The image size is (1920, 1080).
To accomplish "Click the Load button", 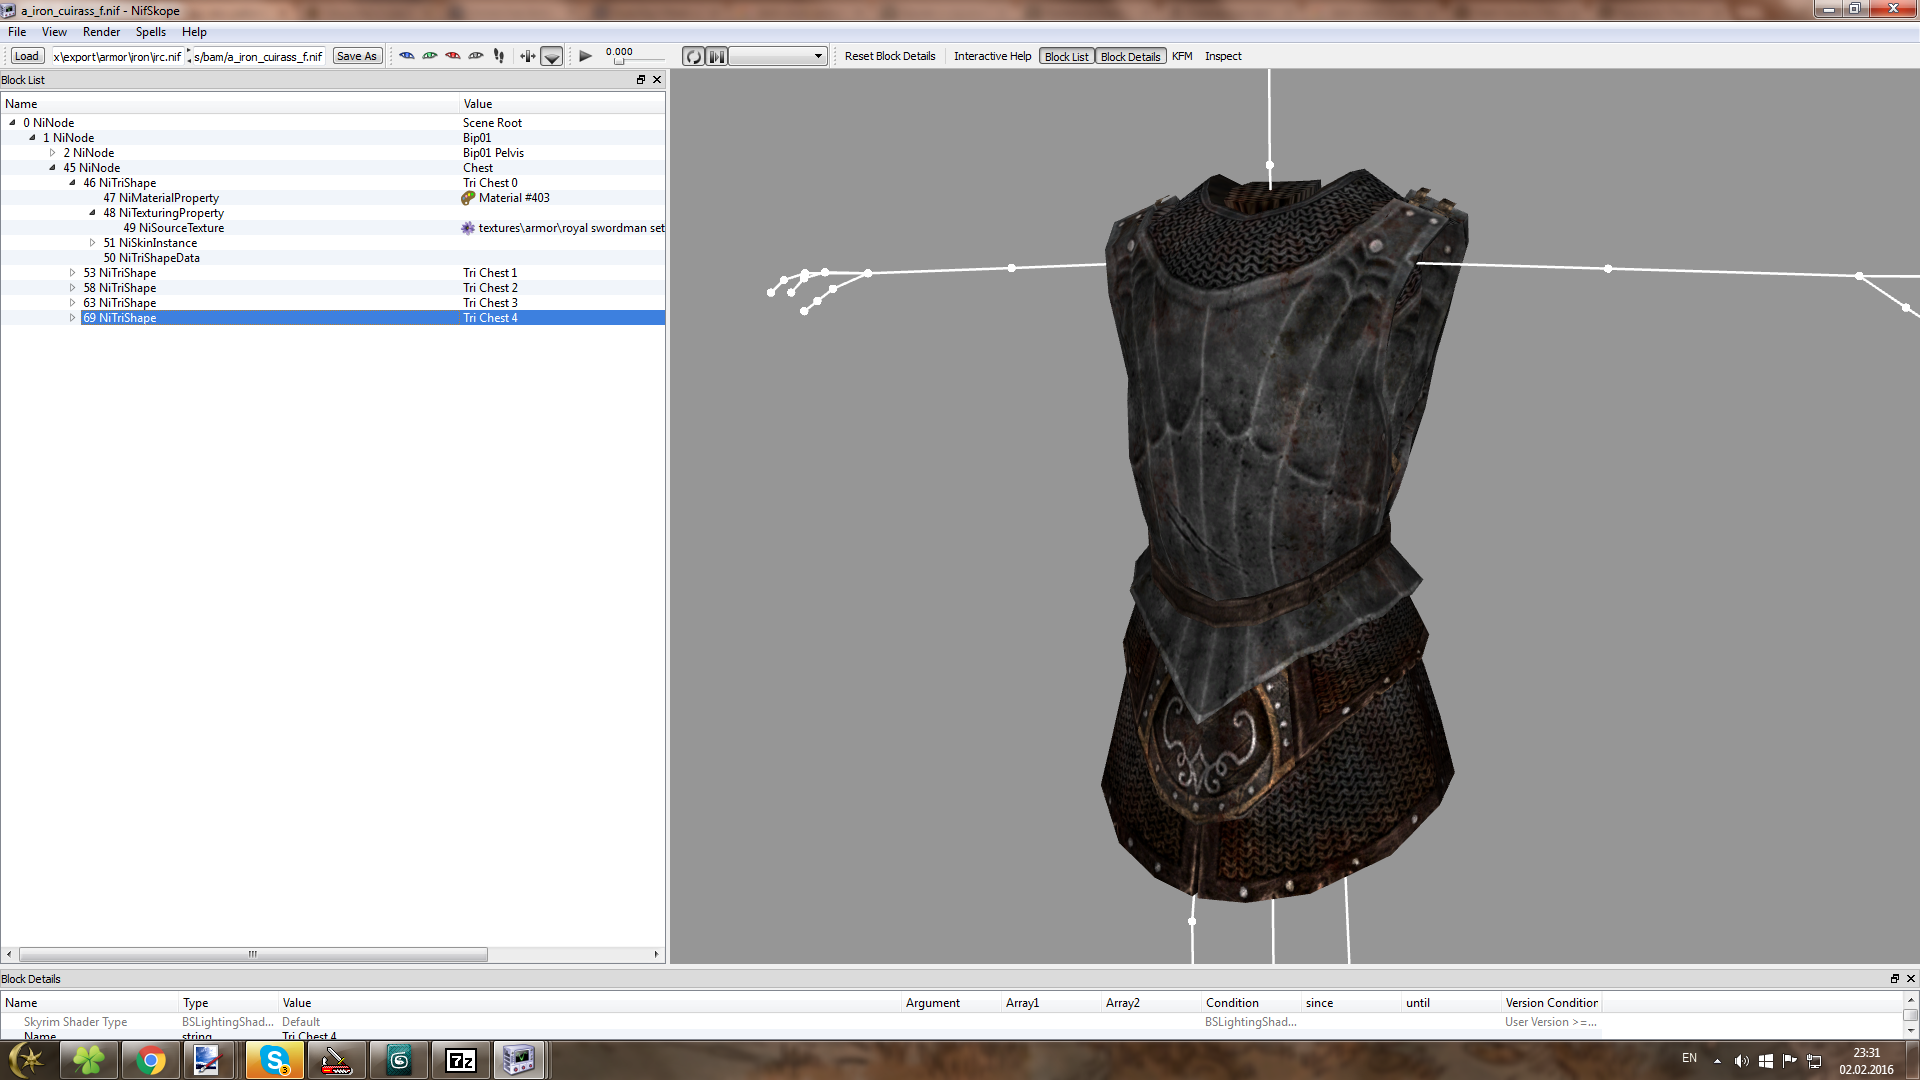I will tap(27, 56).
